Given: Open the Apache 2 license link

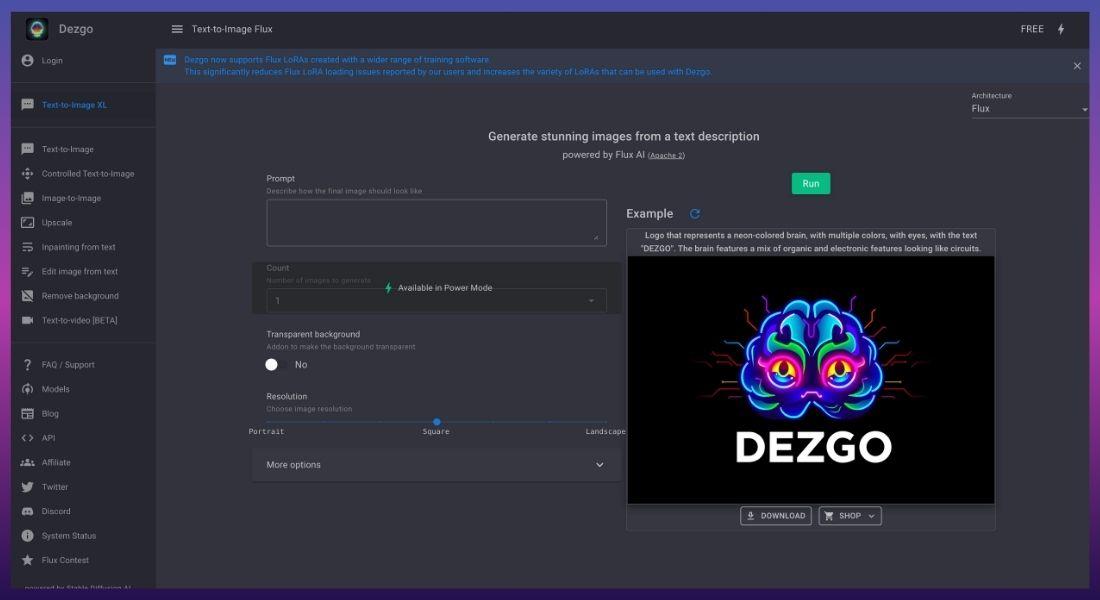Looking at the screenshot, I should click(666, 155).
